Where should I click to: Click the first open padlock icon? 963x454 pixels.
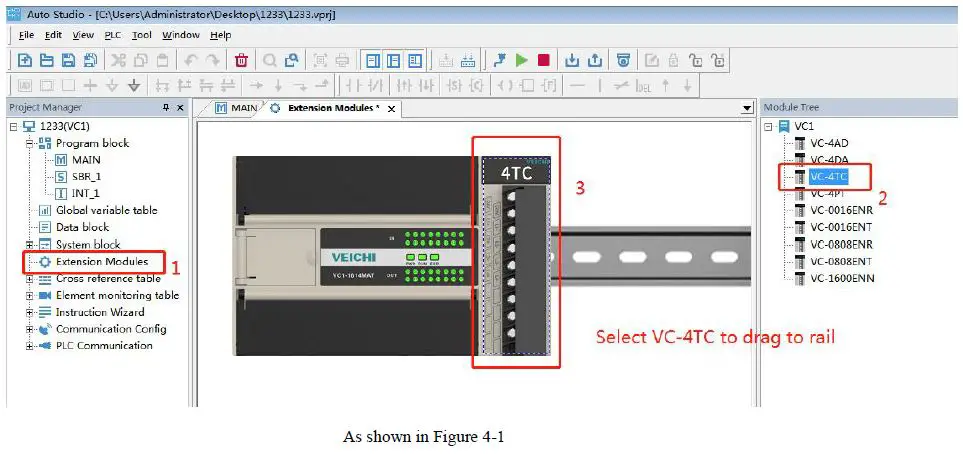click(x=696, y=60)
